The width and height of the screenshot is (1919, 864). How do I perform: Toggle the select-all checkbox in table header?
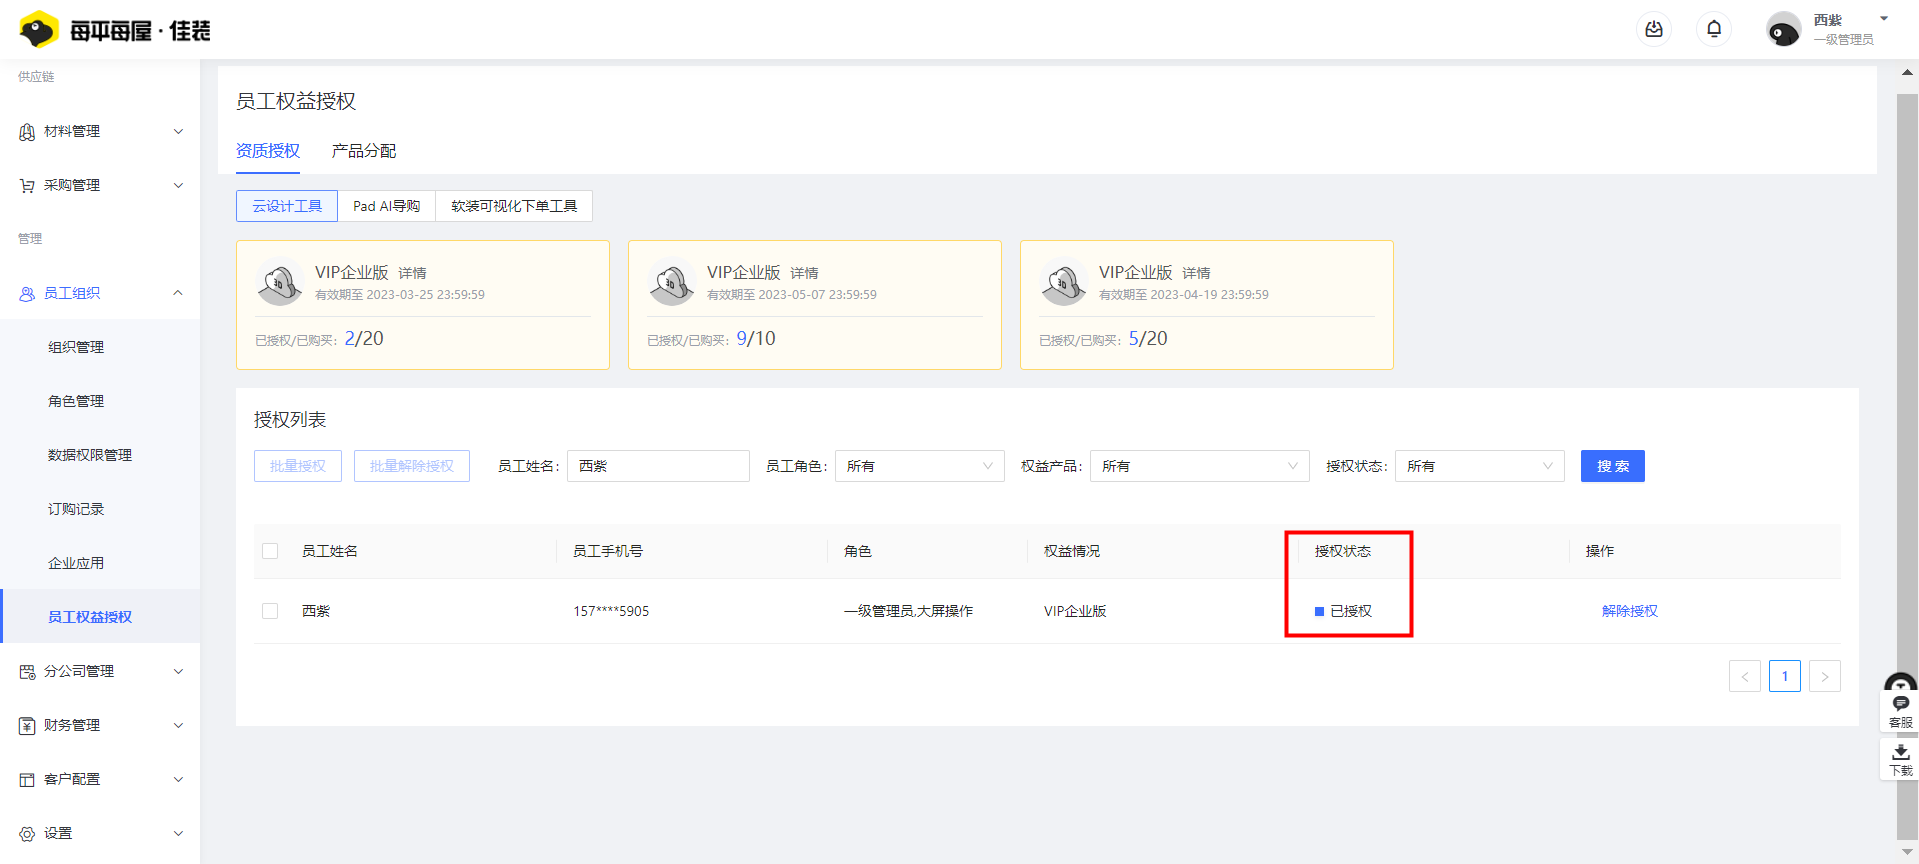[270, 551]
